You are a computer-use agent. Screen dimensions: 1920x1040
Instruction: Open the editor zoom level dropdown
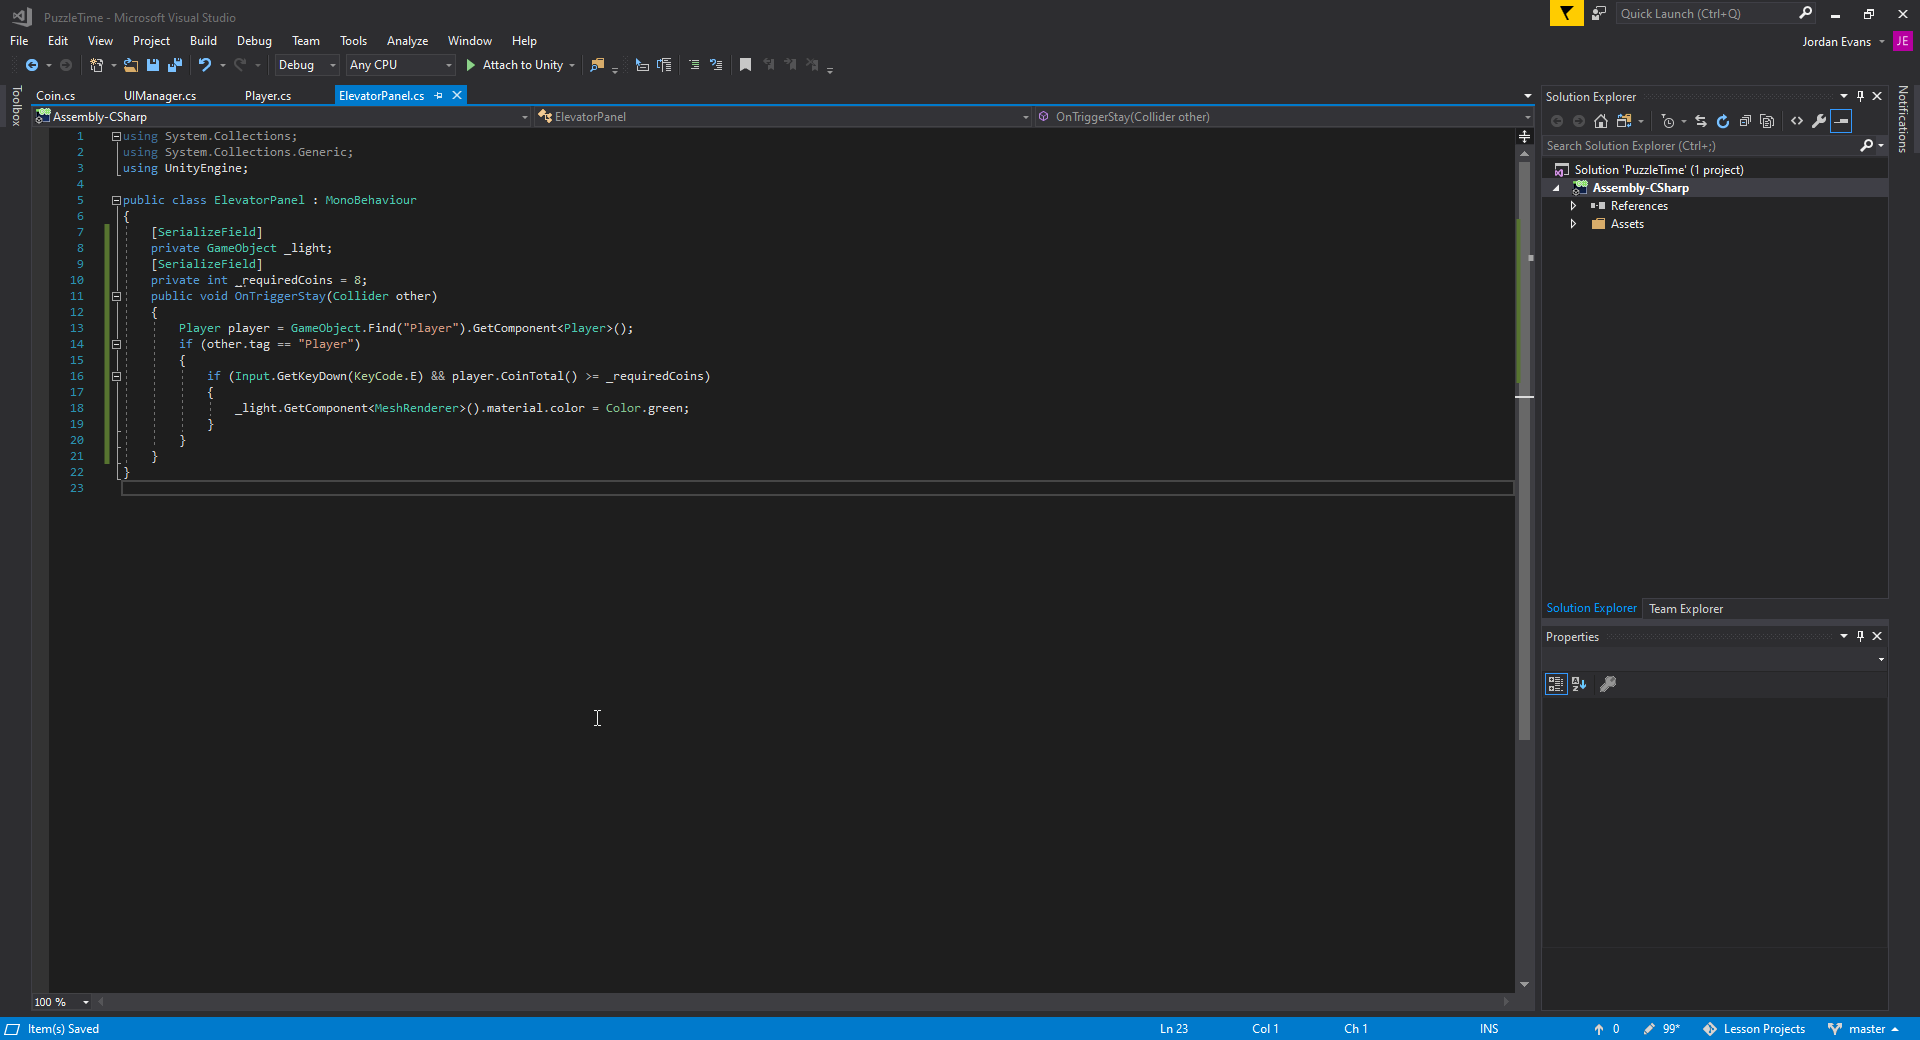point(85,1002)
